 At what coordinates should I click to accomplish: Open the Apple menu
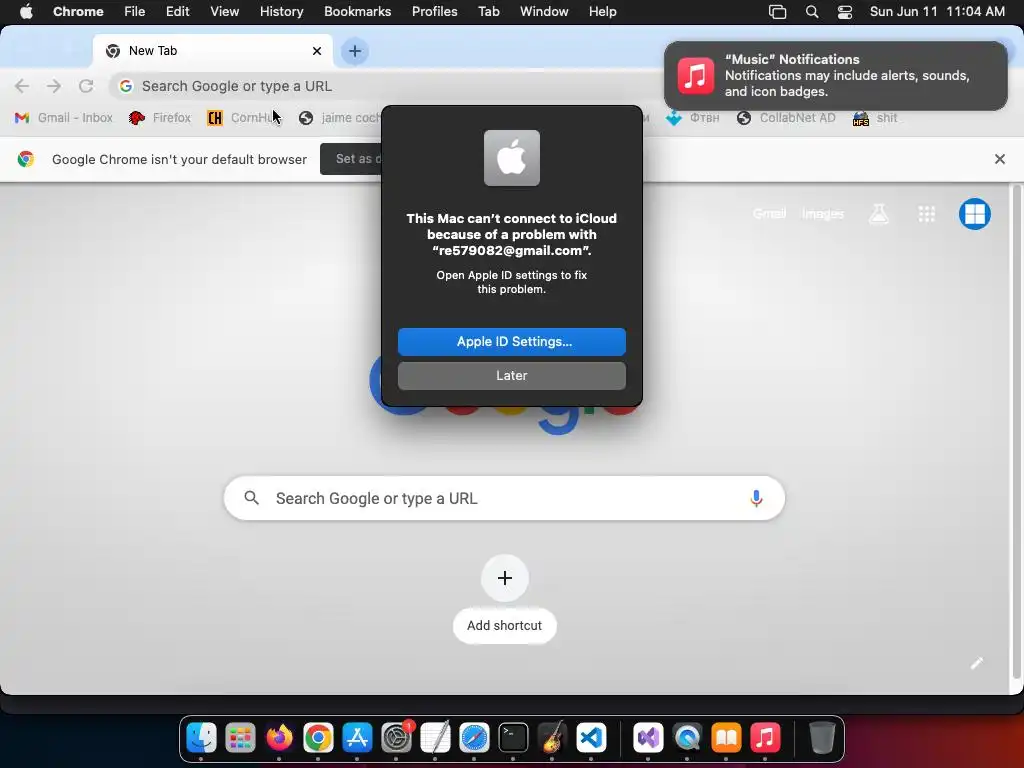click(26, 12)
